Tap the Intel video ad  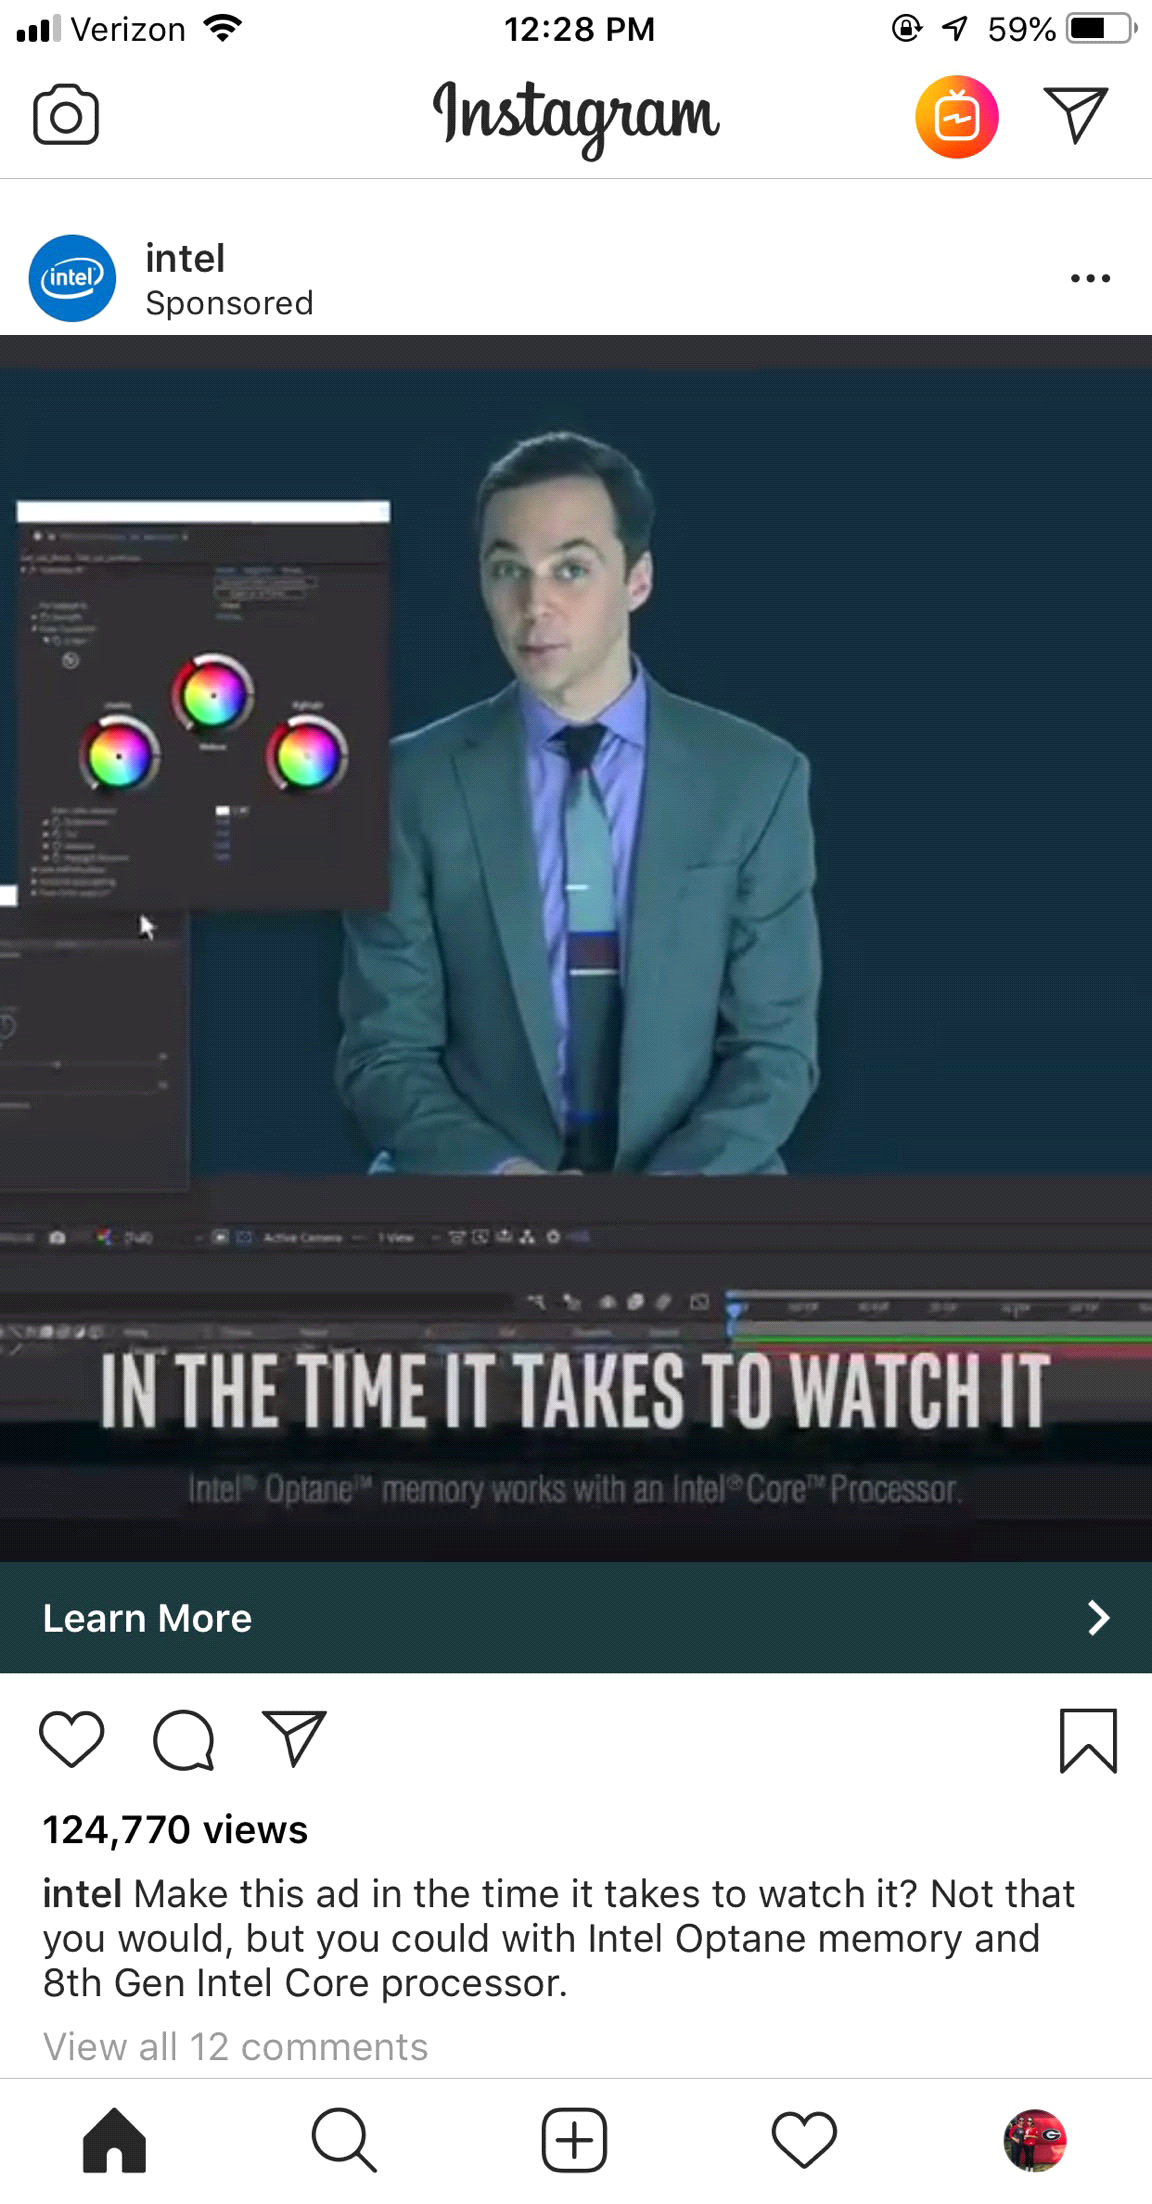(x=576, y=948)
